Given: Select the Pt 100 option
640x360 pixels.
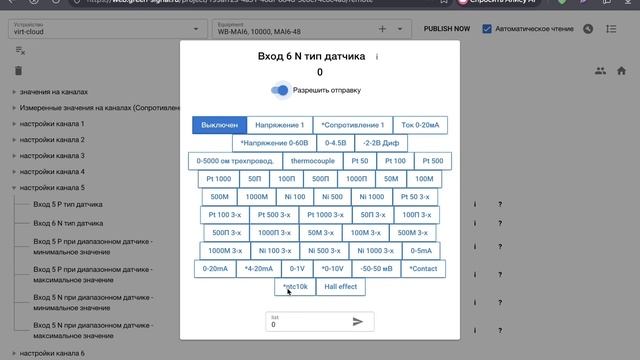Looking at the screenshot, I should click(395, 161).
